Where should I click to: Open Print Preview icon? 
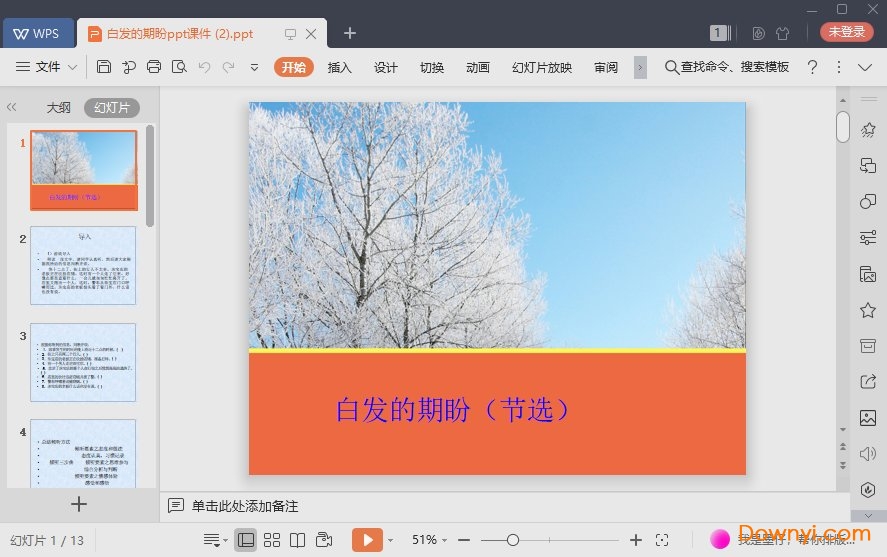[x=179, y=67]
